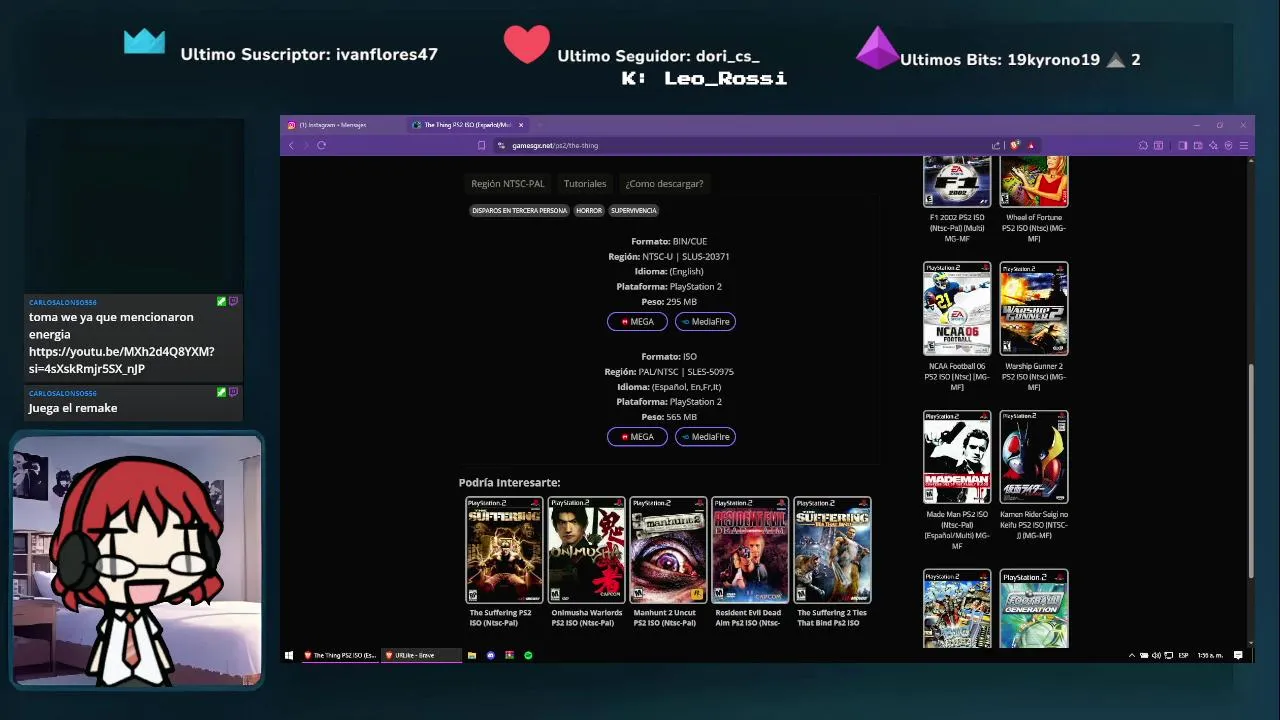Switch to the Instagram Mensajes tab
The width and height of the screenshot is (1280, 720).
click(x=340, y=125)
